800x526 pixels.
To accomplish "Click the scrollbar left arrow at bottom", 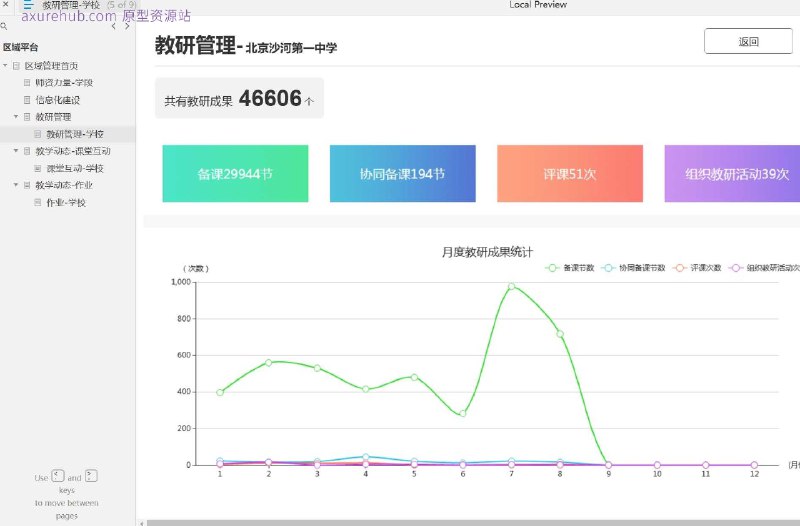I will click(x=142, y=523).
